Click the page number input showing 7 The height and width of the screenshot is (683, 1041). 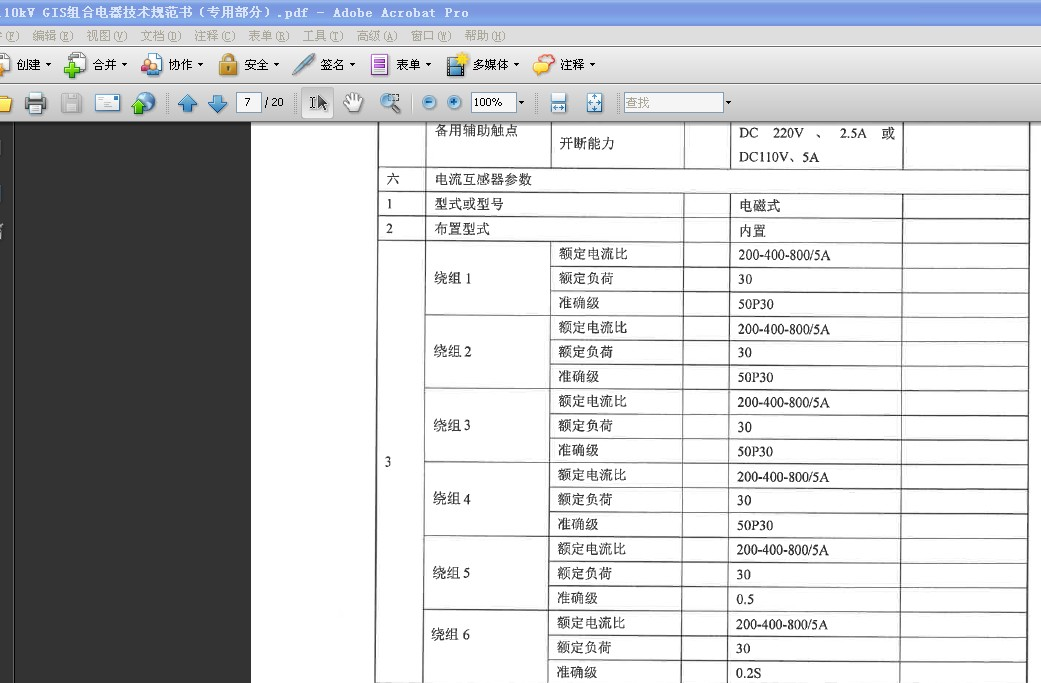click(248, 101)
